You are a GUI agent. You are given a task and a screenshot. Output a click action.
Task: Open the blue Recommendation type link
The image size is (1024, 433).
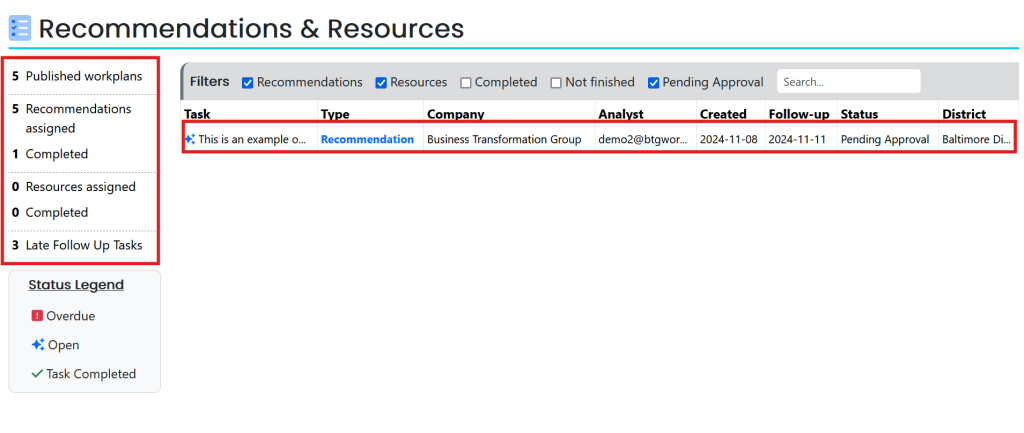367,140
